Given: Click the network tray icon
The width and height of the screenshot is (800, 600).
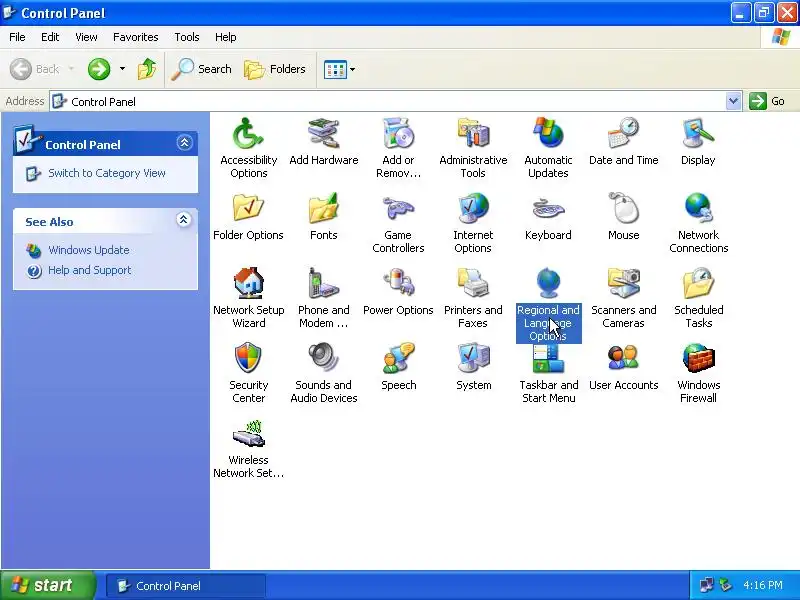Looking at the screenshot, I should click(x=707, y=585).
